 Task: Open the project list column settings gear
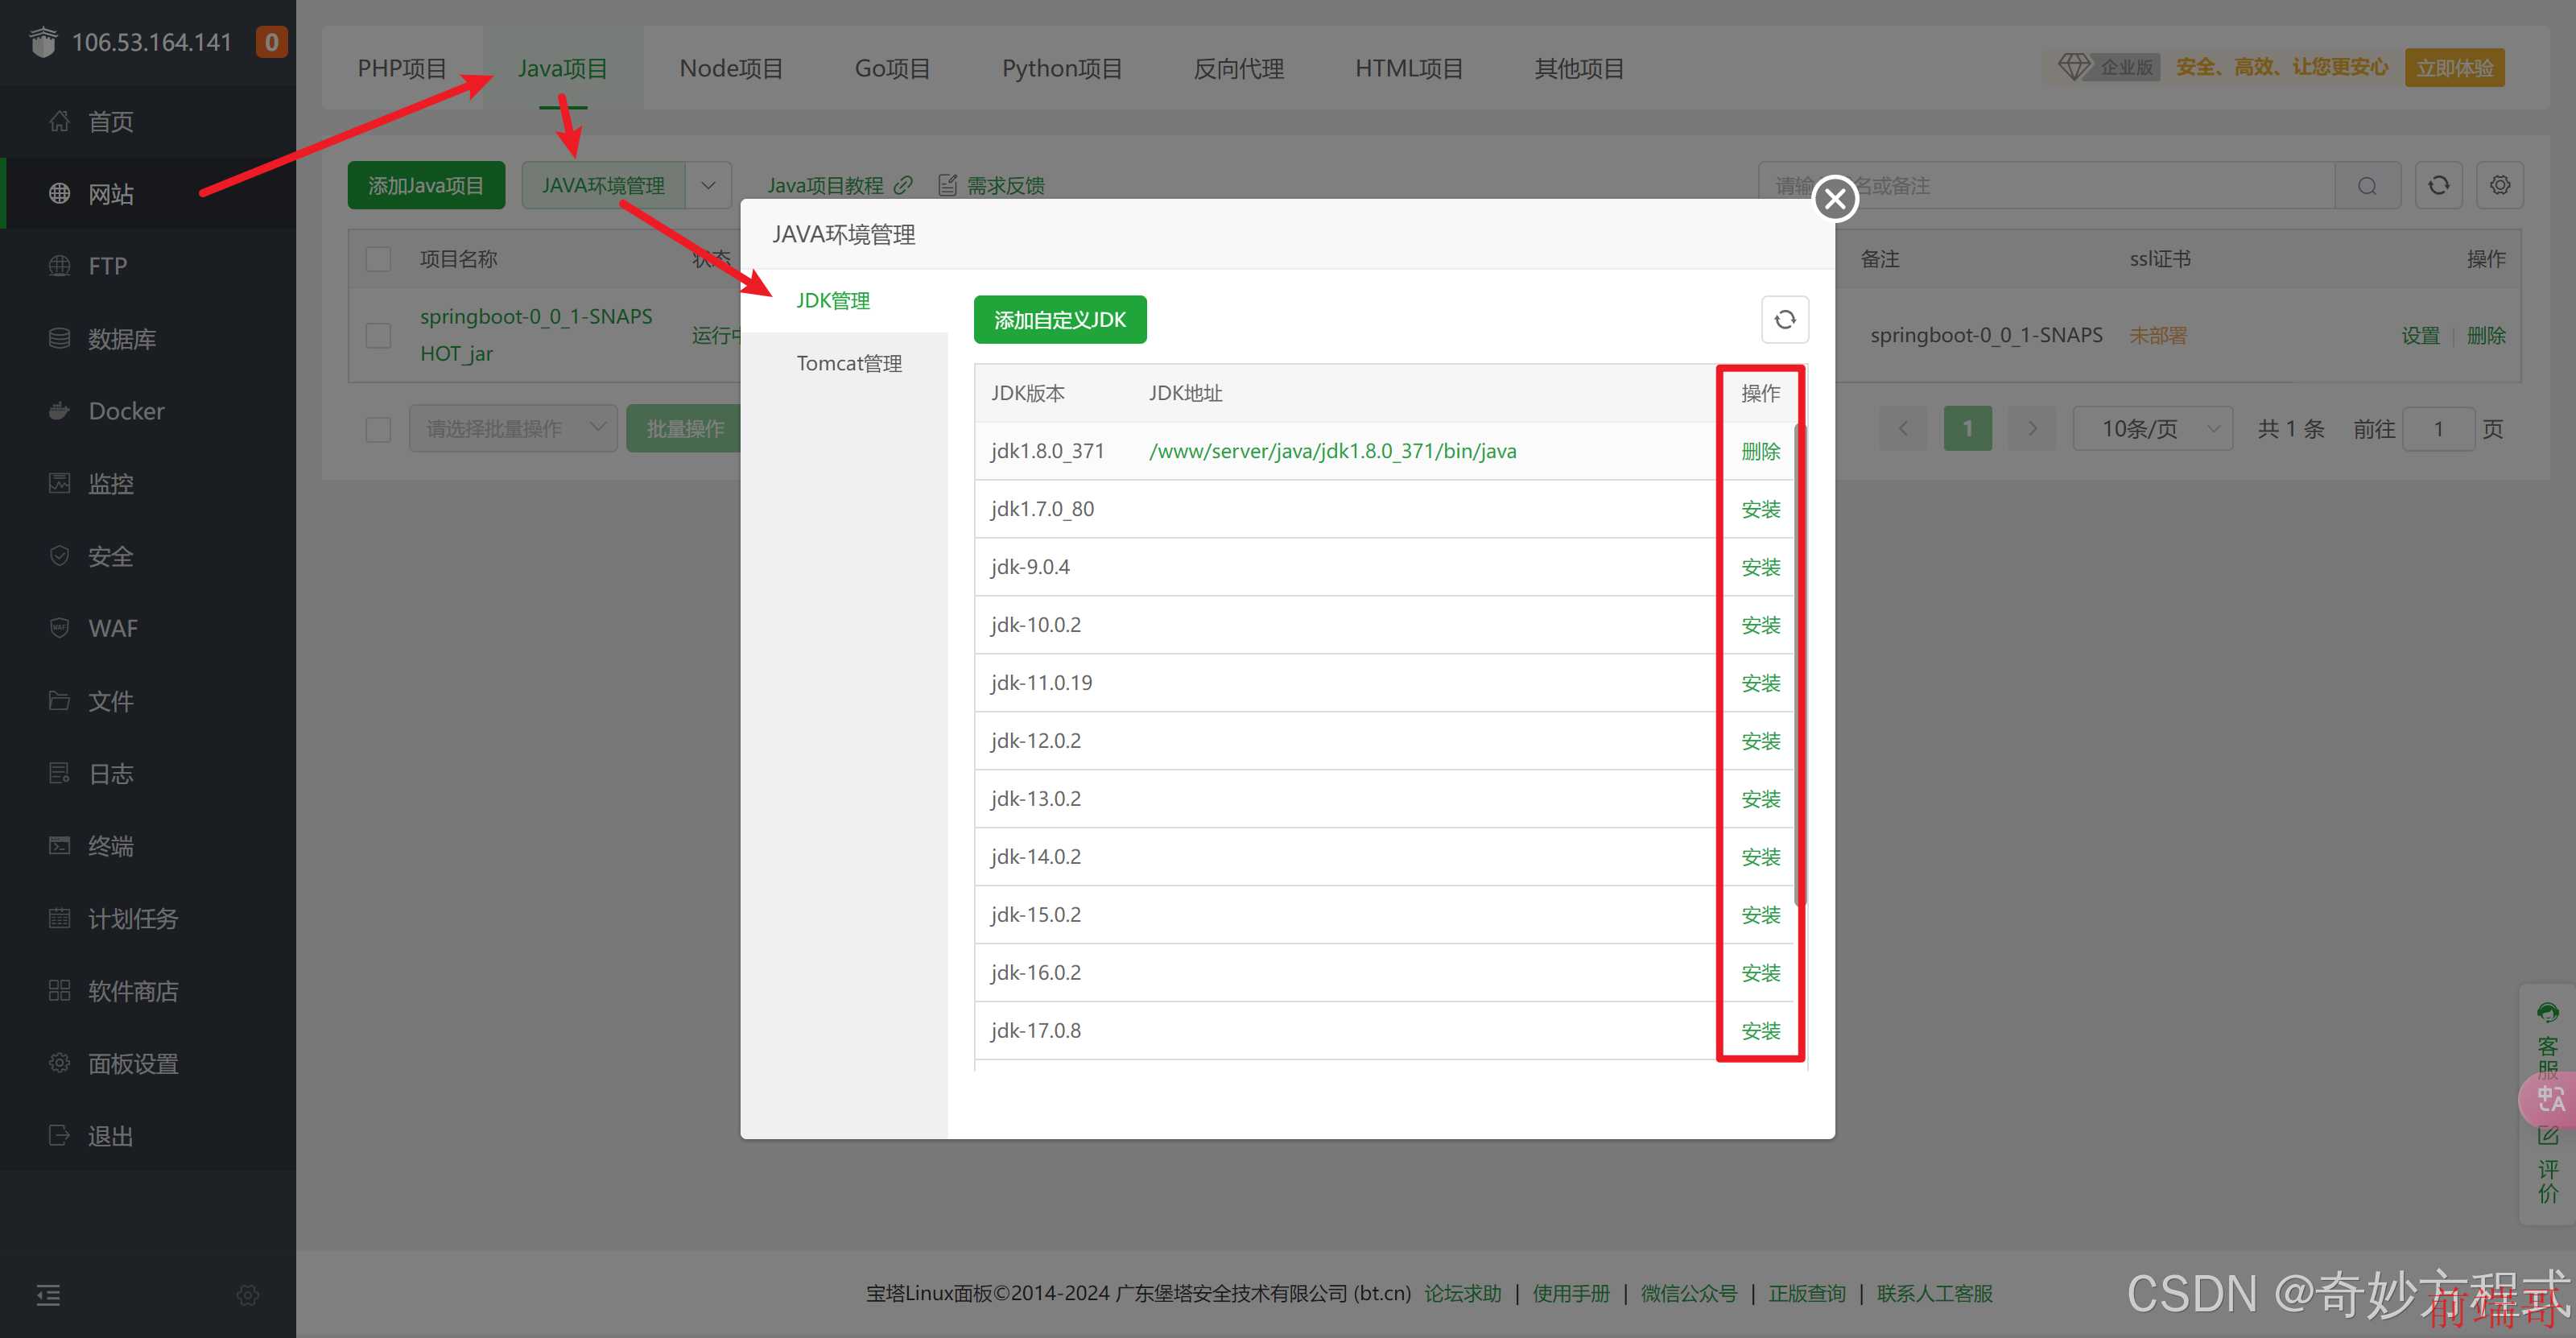(2499, 185)
